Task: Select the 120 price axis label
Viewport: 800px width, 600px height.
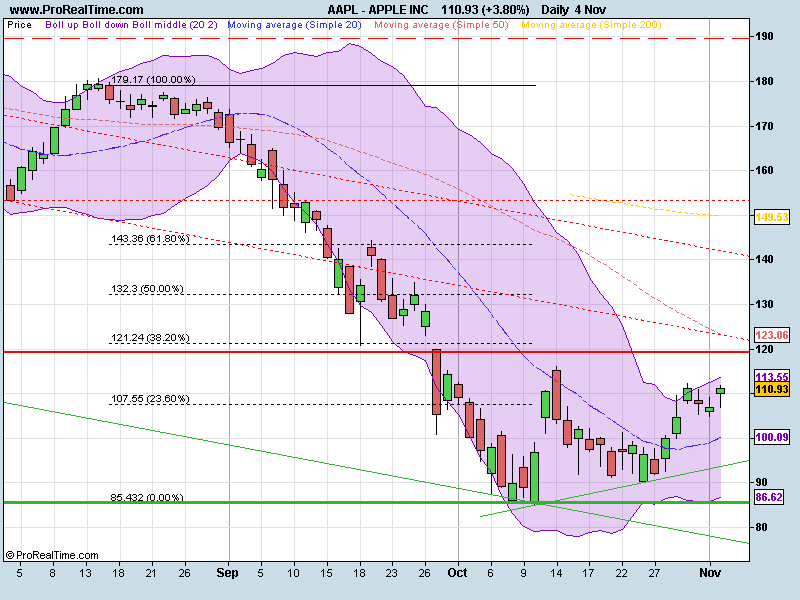Action: (765, 349)
